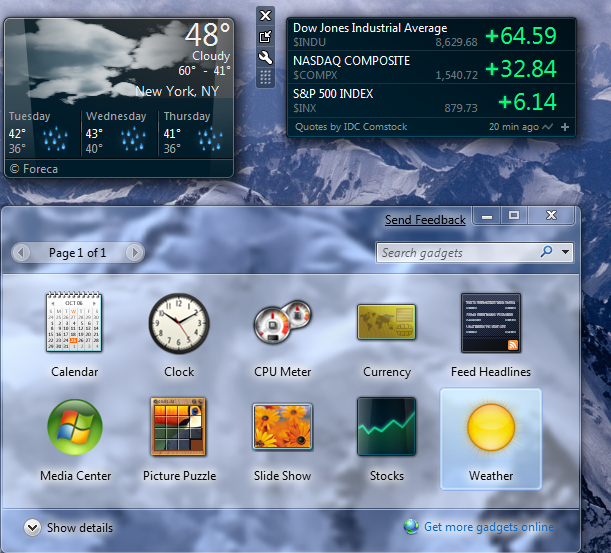Go to next gadget page

pos(134,253)
